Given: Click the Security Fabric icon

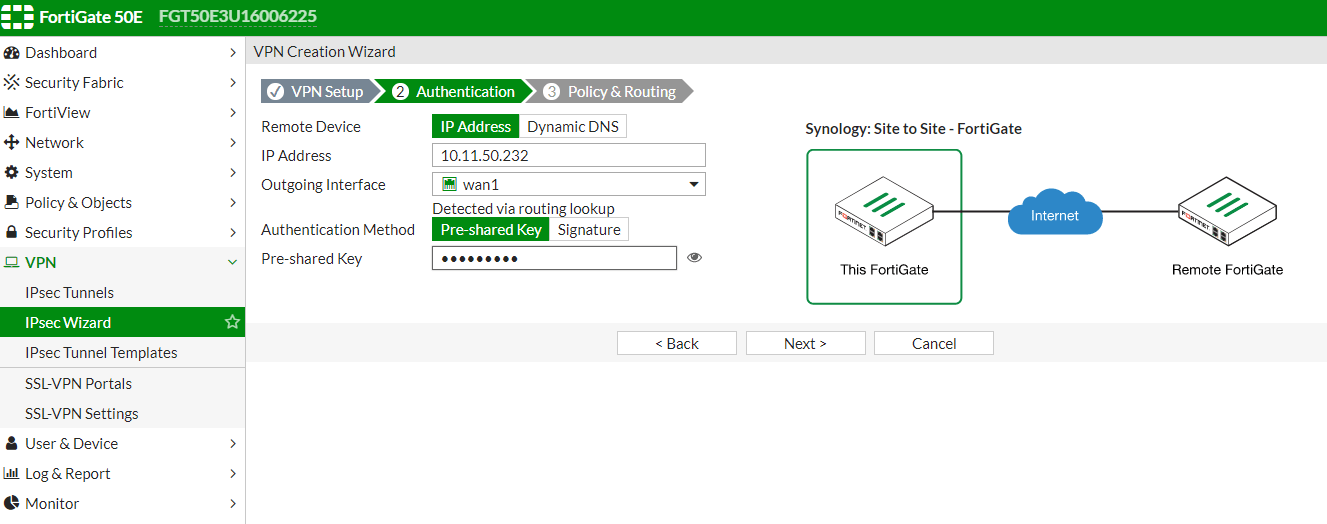Looking at the screenshot, I should (x=12, y=83).
